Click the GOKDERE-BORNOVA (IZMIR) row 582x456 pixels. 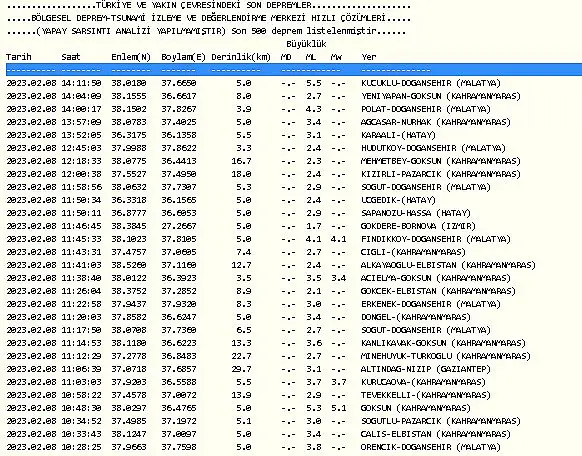tap(241, 226)
